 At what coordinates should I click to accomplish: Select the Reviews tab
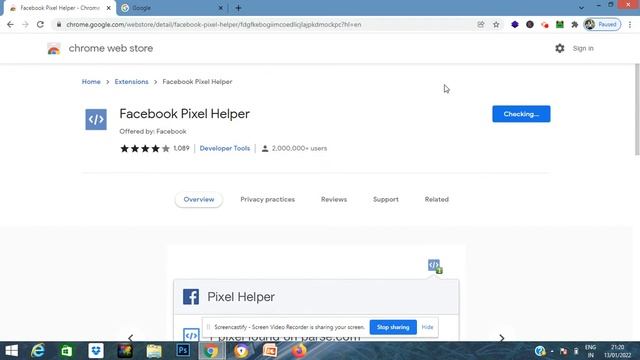(334, 199)
